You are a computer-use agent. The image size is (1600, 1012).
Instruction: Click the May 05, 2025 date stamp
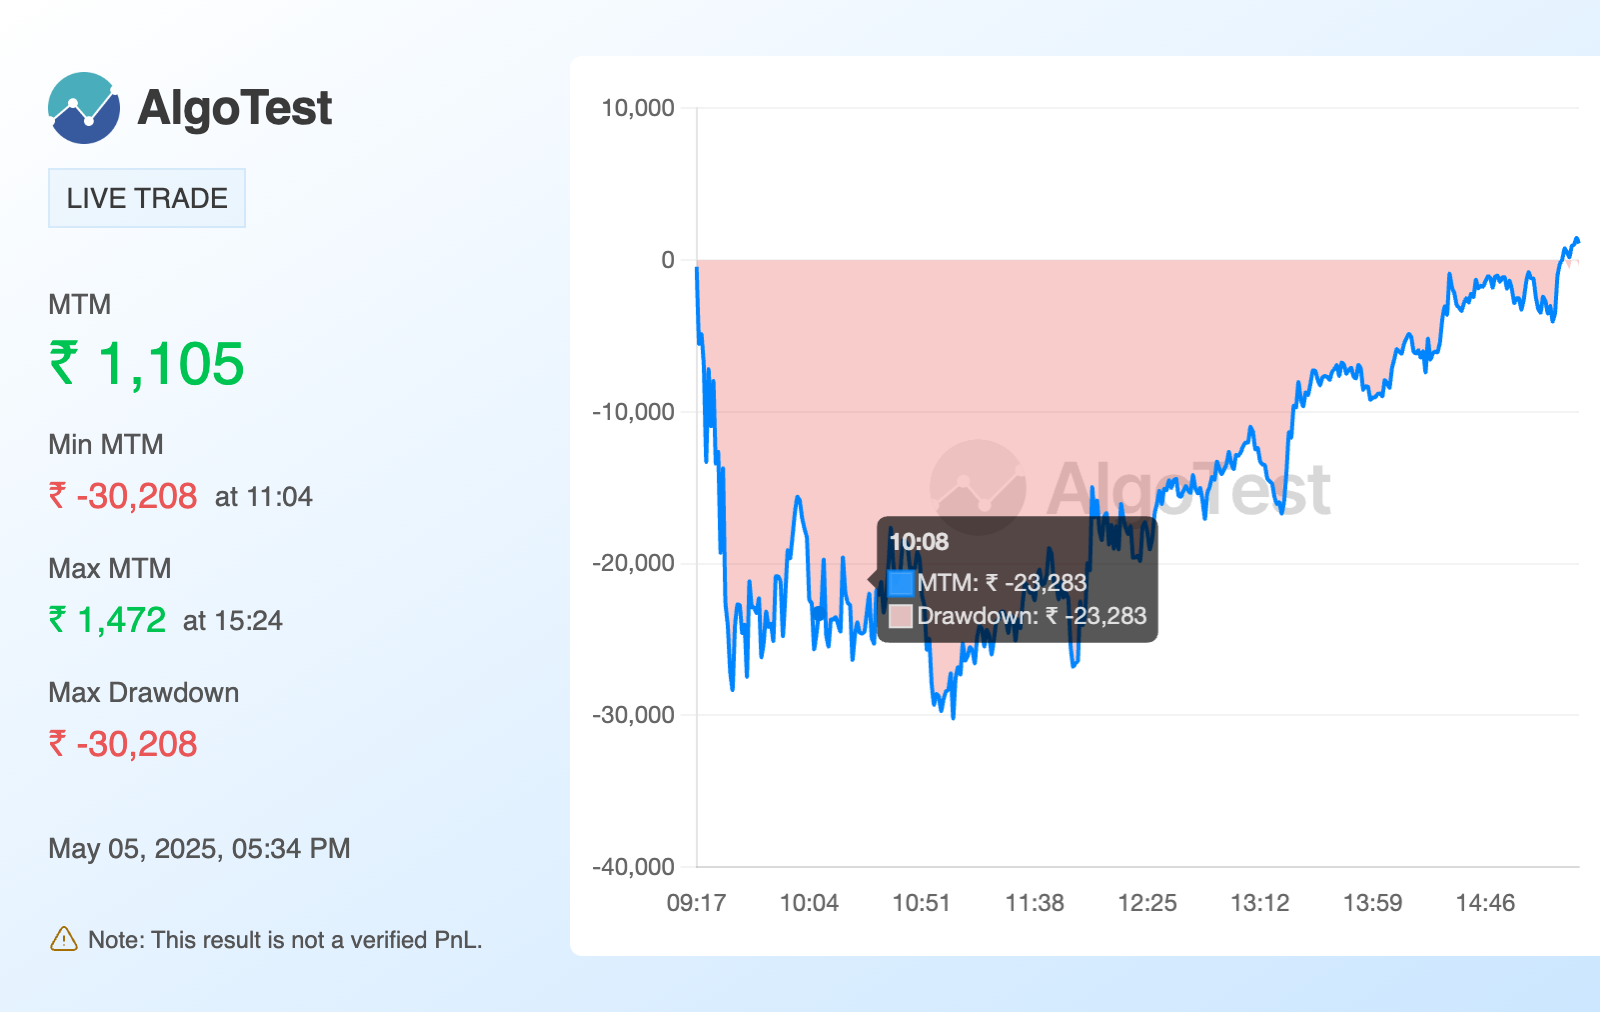coord(199,849)
